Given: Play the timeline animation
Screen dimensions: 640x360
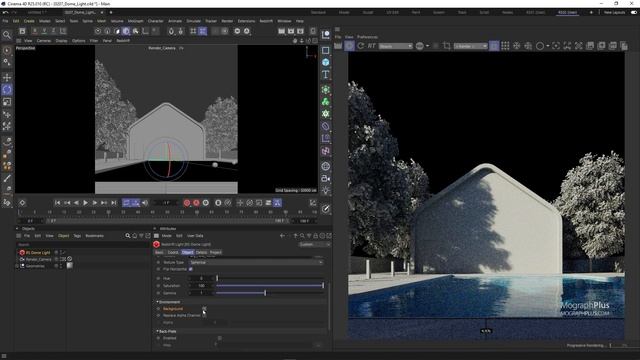Looking at the screenshot, I should point(85,203).
